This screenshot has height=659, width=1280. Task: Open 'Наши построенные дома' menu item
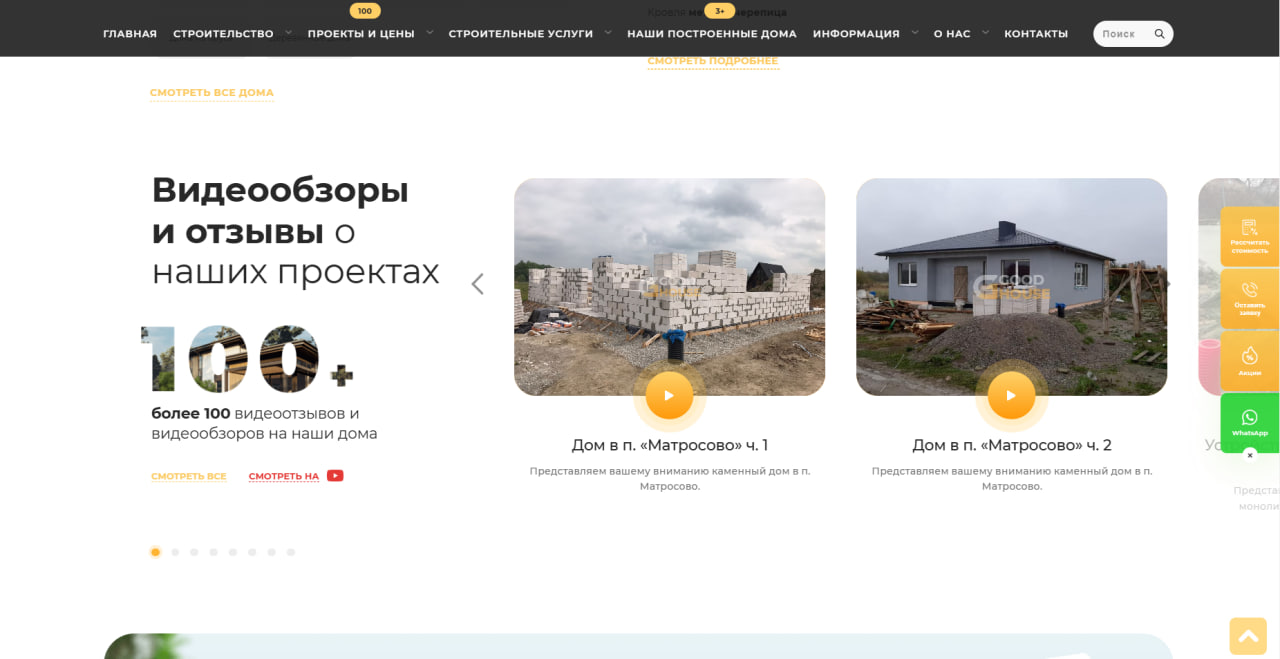tap(712, 34)
